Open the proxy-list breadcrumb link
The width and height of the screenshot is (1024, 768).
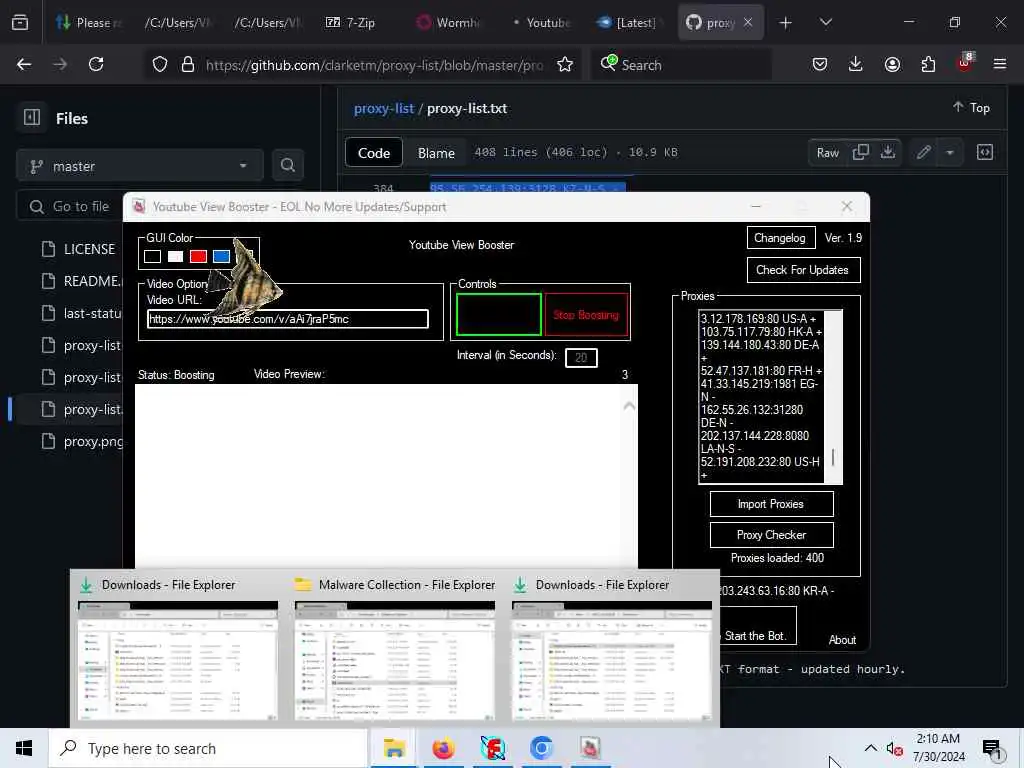tap(384, 108)
